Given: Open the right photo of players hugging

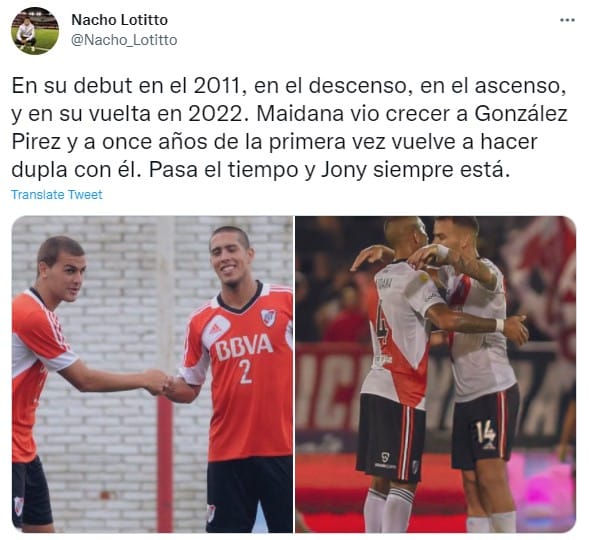Looking at the screenshot, I should (435, 374).
